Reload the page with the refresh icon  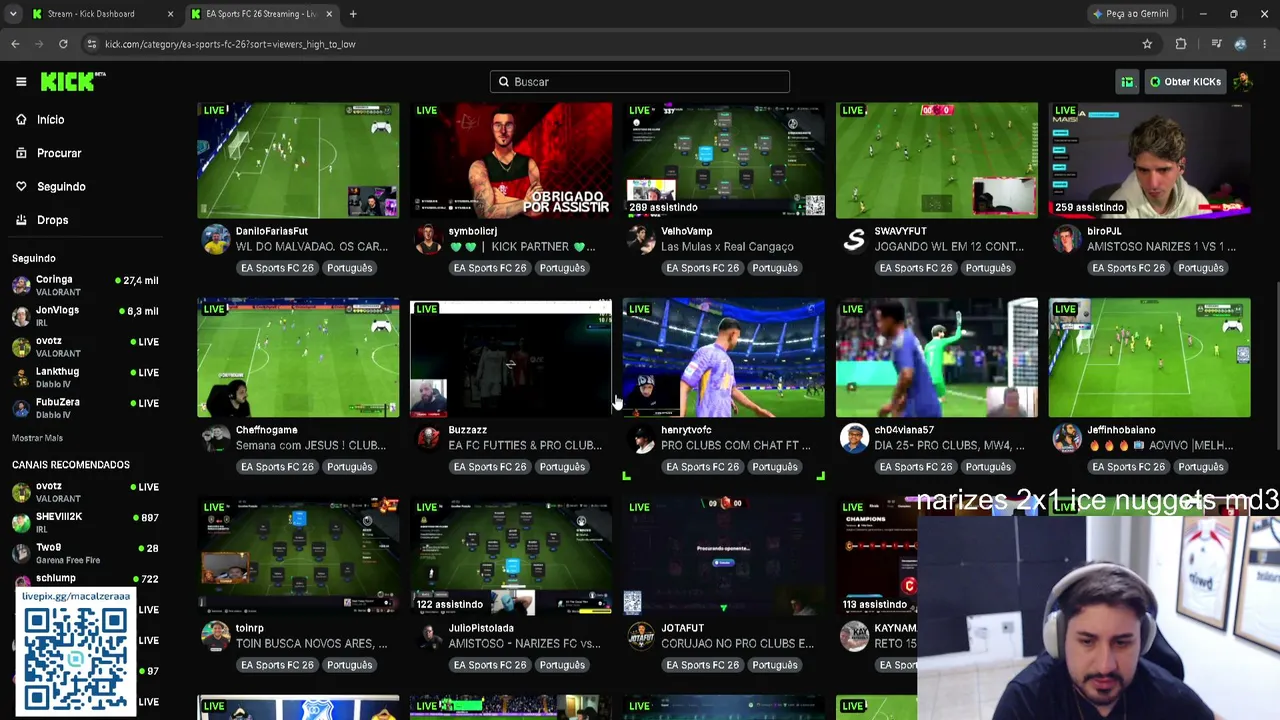(x=63, y=44)
